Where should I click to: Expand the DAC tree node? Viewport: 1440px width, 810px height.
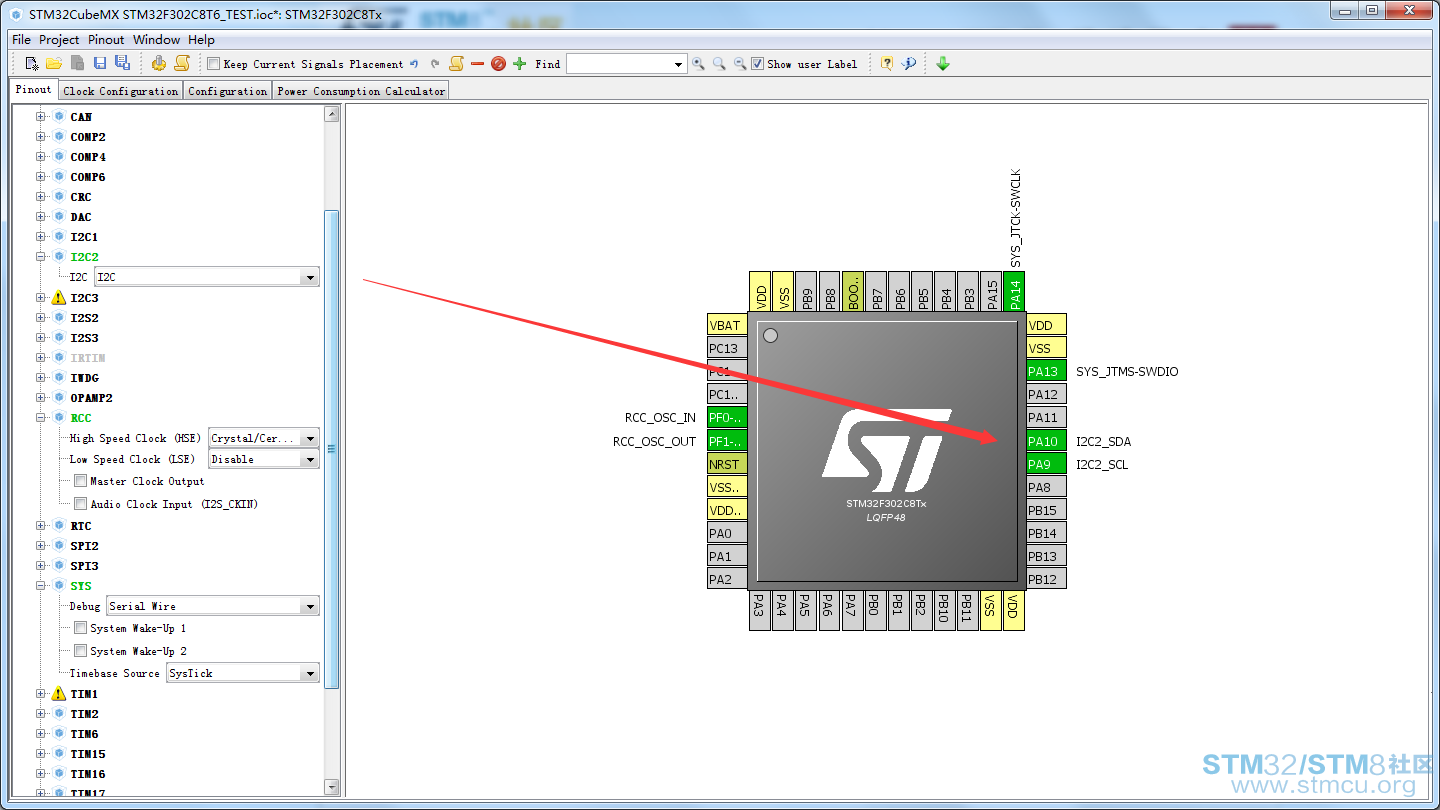click(41, 217)
